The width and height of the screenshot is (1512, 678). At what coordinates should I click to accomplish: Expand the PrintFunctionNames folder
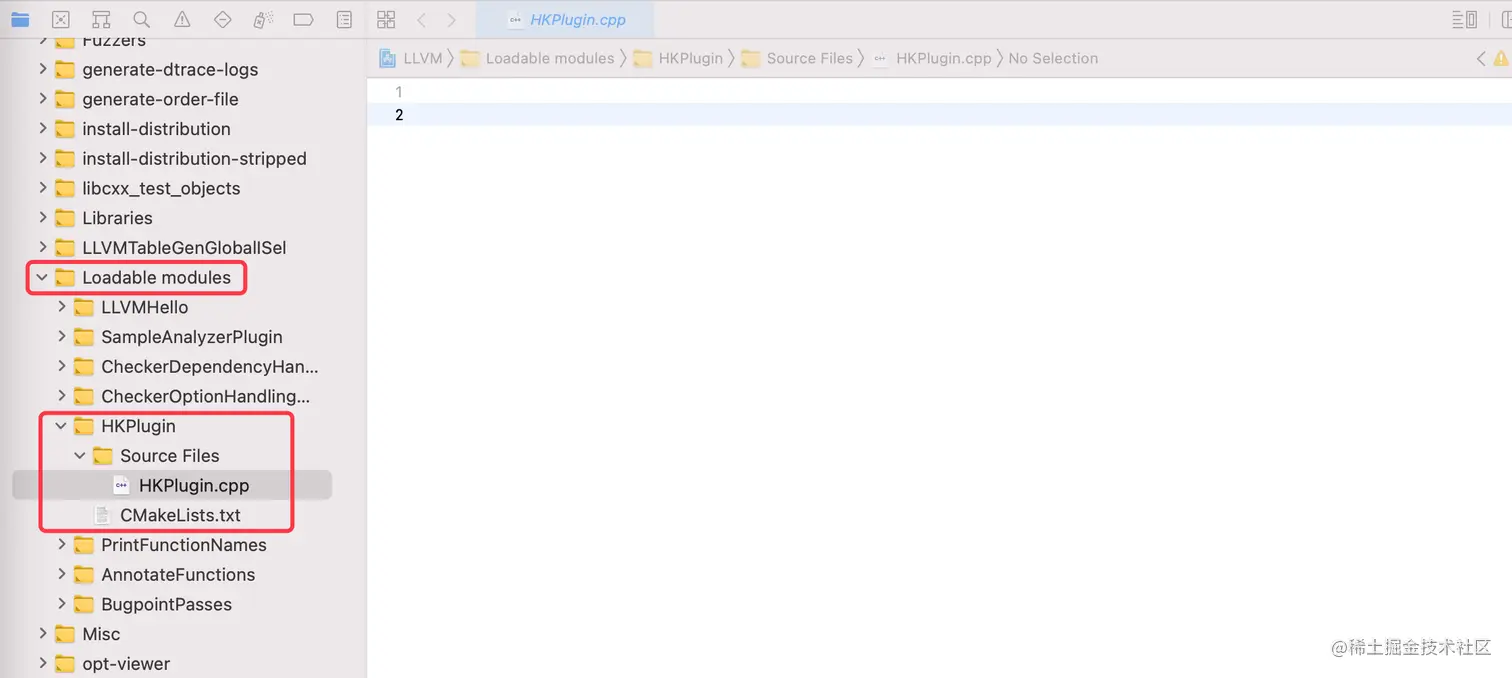(x=61, y=545)
